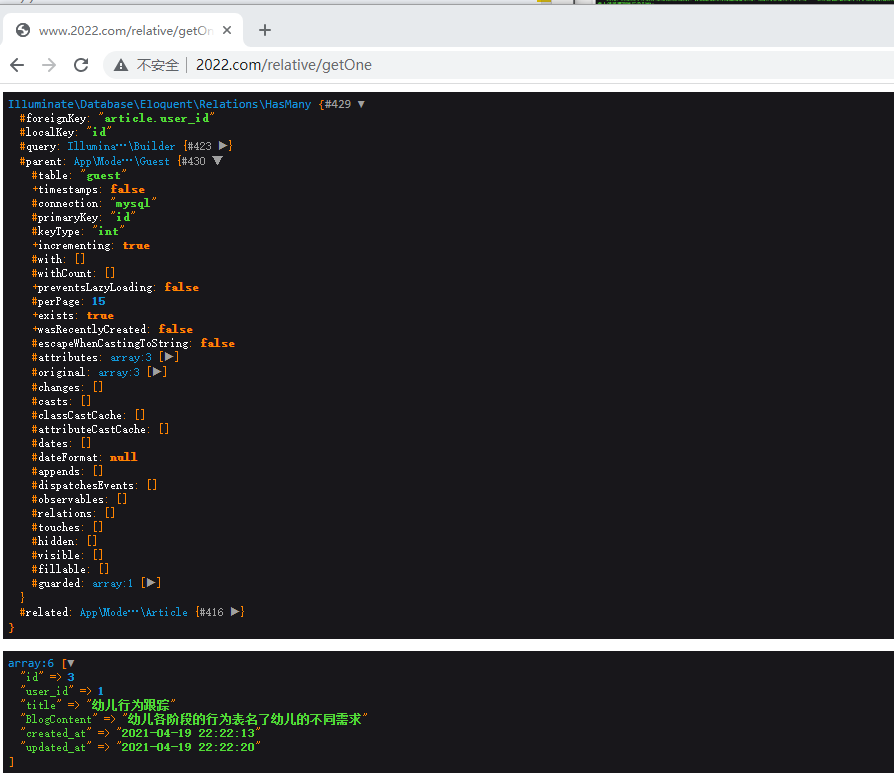
Task: Click the #dateFormat null value
Action: 123,457
